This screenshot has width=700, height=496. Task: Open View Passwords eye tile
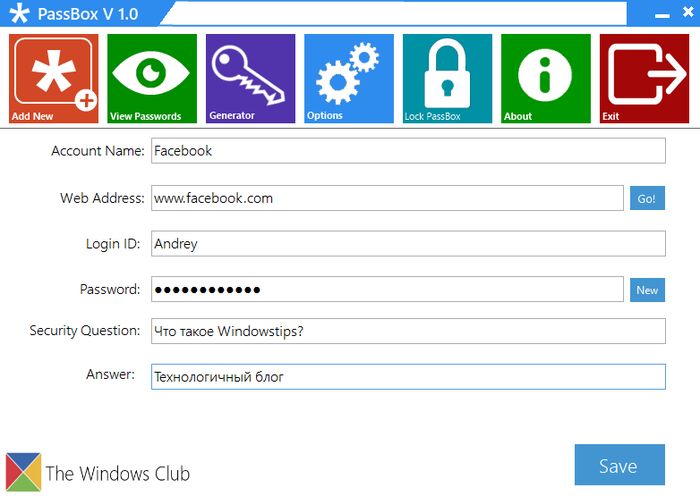(x=152, y=79)
